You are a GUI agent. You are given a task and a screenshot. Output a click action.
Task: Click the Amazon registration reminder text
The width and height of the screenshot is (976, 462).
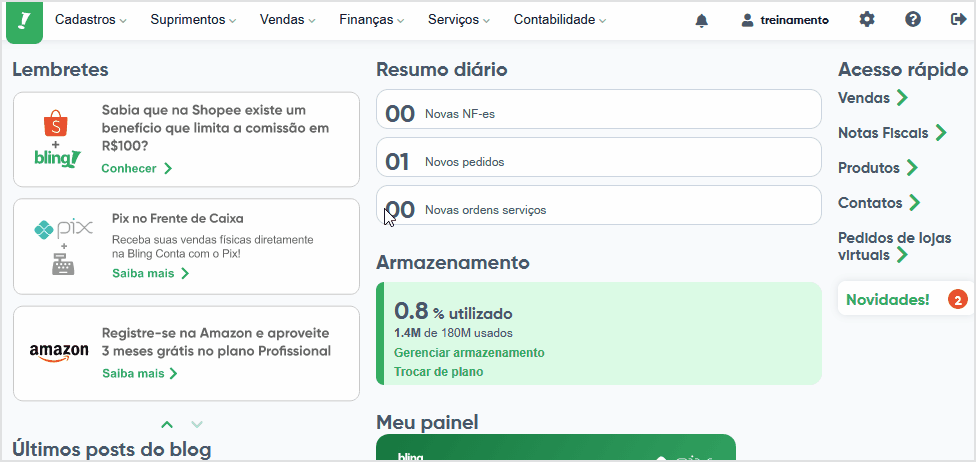(x=216, y=342)
